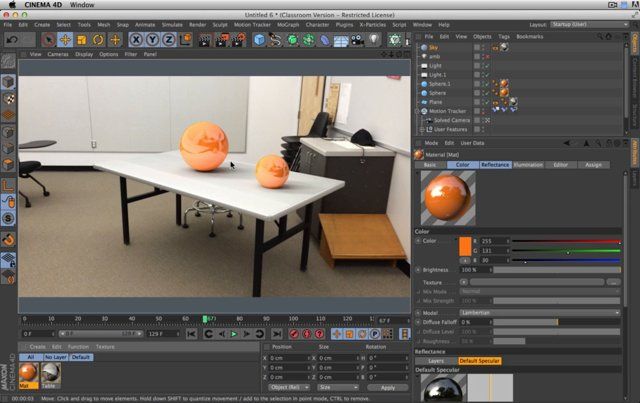640x403 pixels.
Task: Add a Camera object
Action: (357, 40)
